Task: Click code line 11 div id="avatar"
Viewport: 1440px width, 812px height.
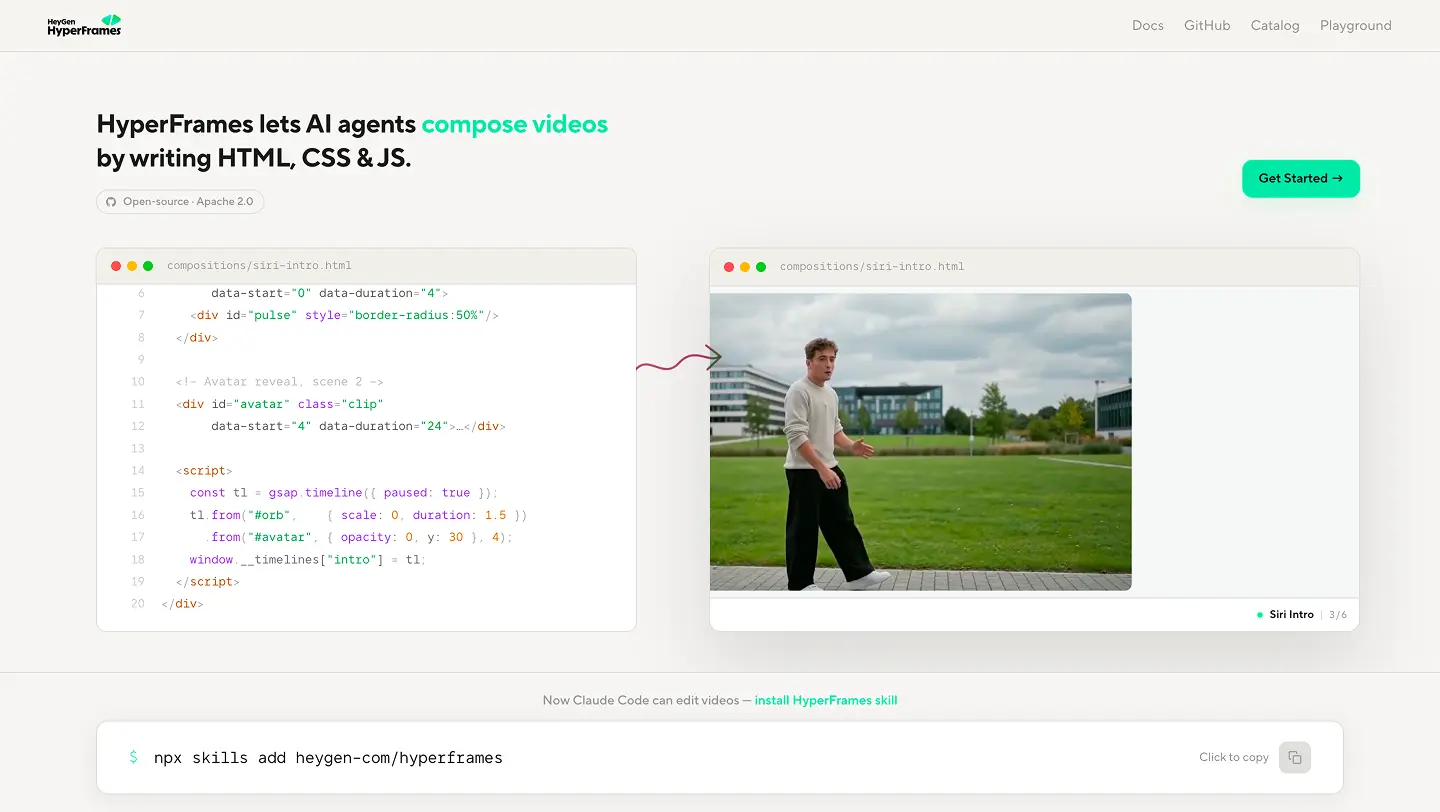Action: (x=280, y=404)
